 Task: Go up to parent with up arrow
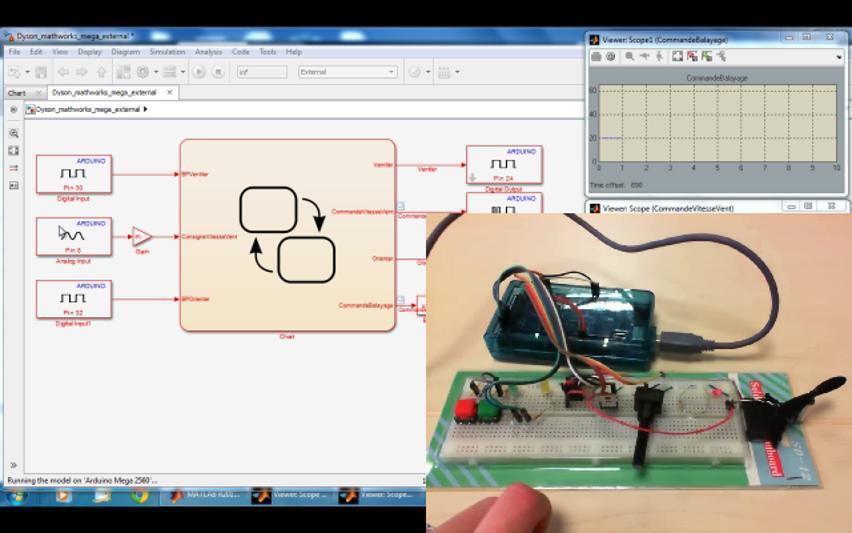(102, 72)
